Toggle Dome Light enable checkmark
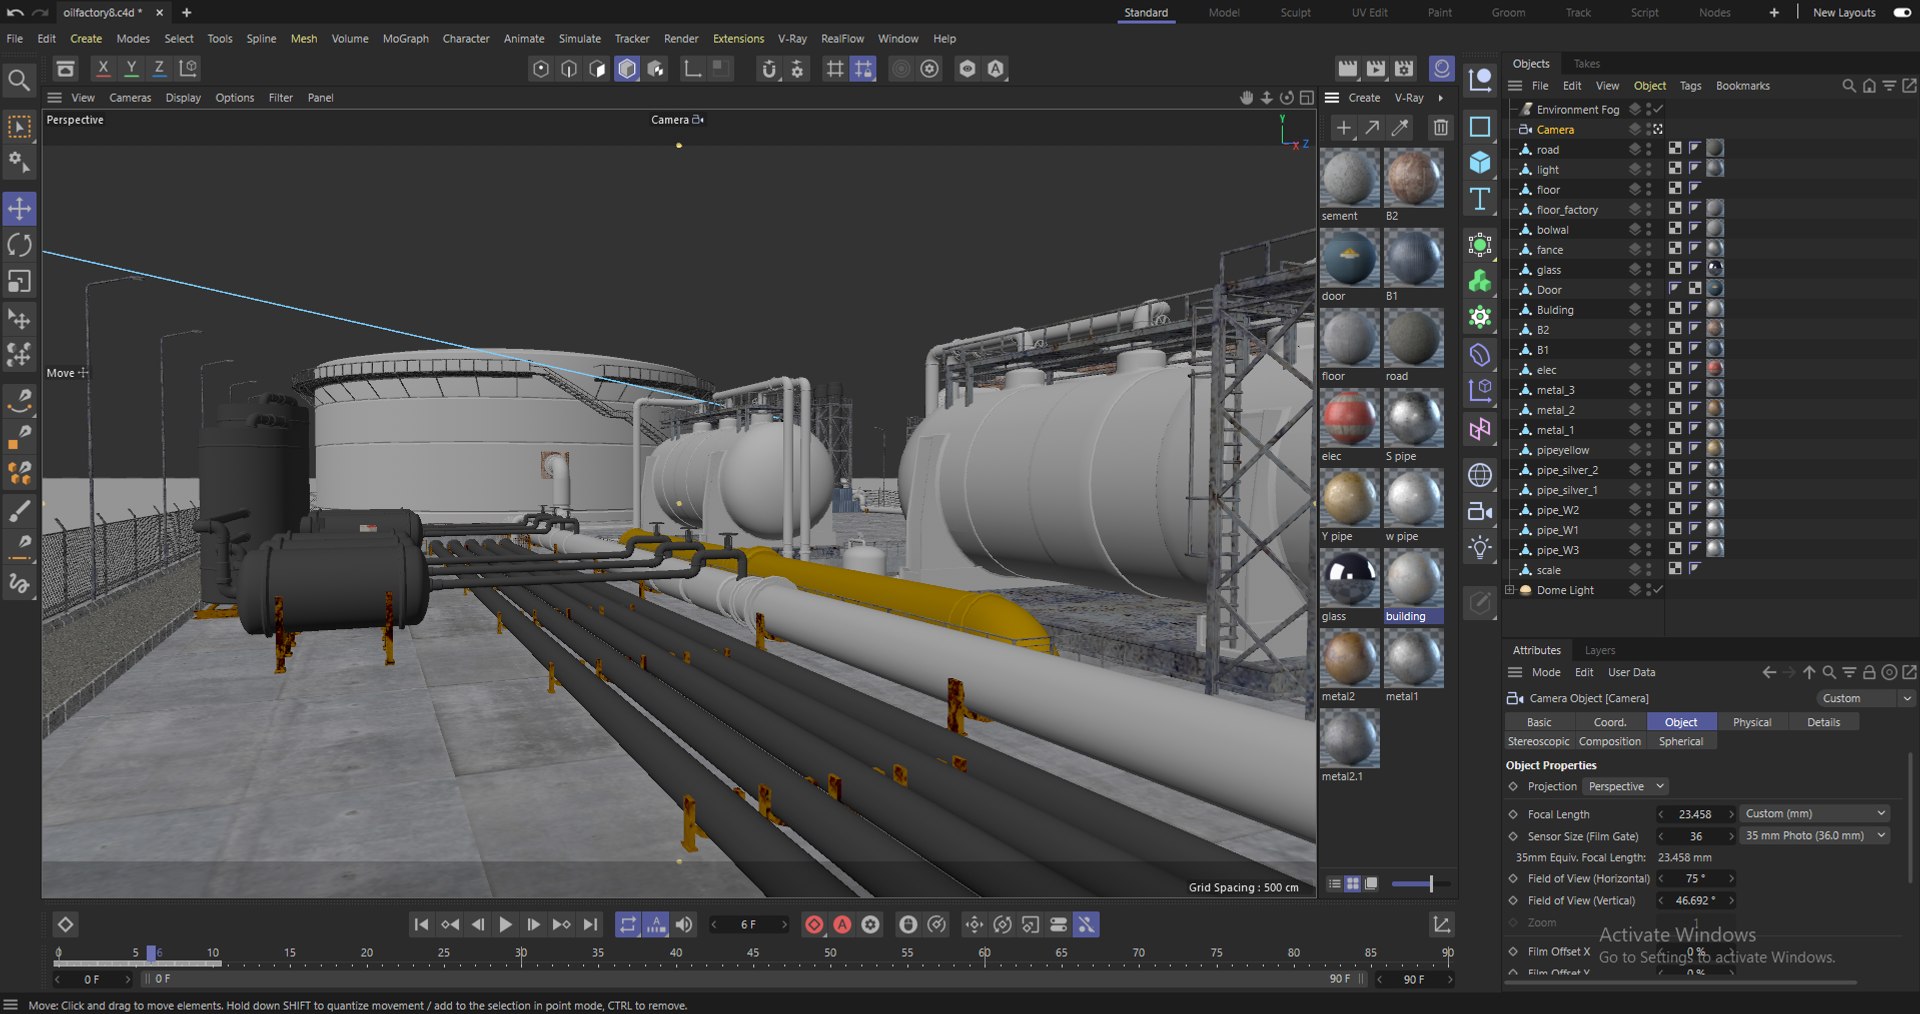The image size is (1920, 1014). (x=1658, y=590)
